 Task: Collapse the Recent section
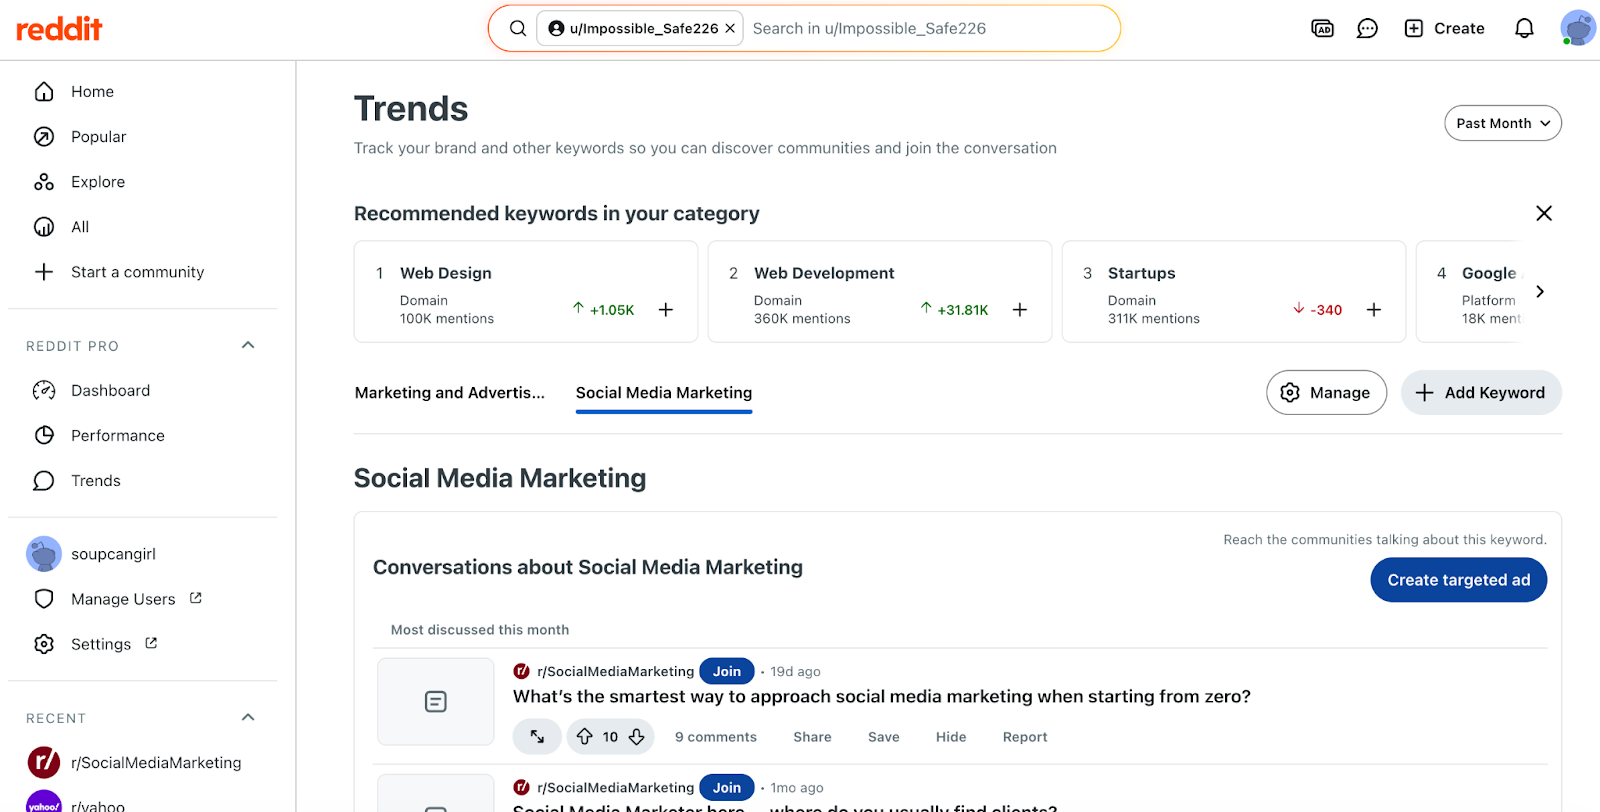(248, 717)
